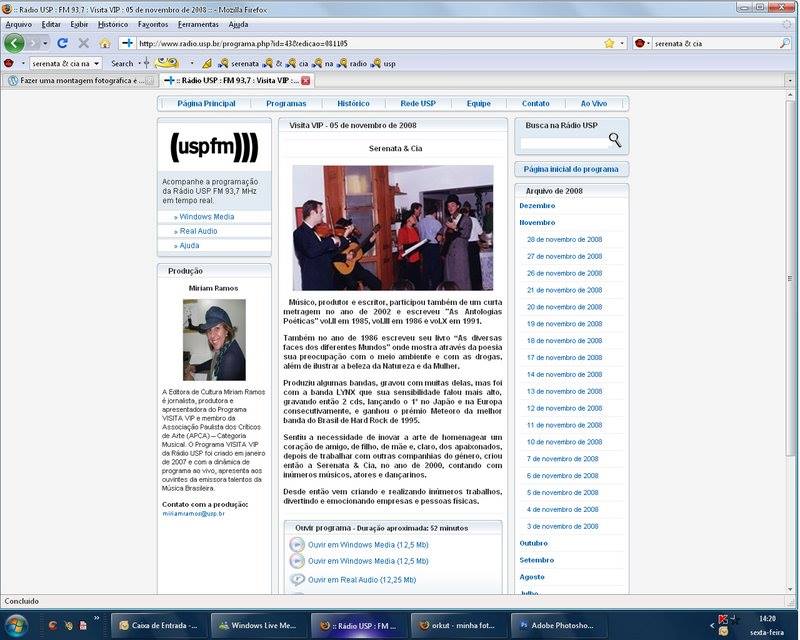Image resolution: width=800 pixels, height=640 pixels.
Task: Open the Histórico menu in menu bar
Action: coord(113,24)
